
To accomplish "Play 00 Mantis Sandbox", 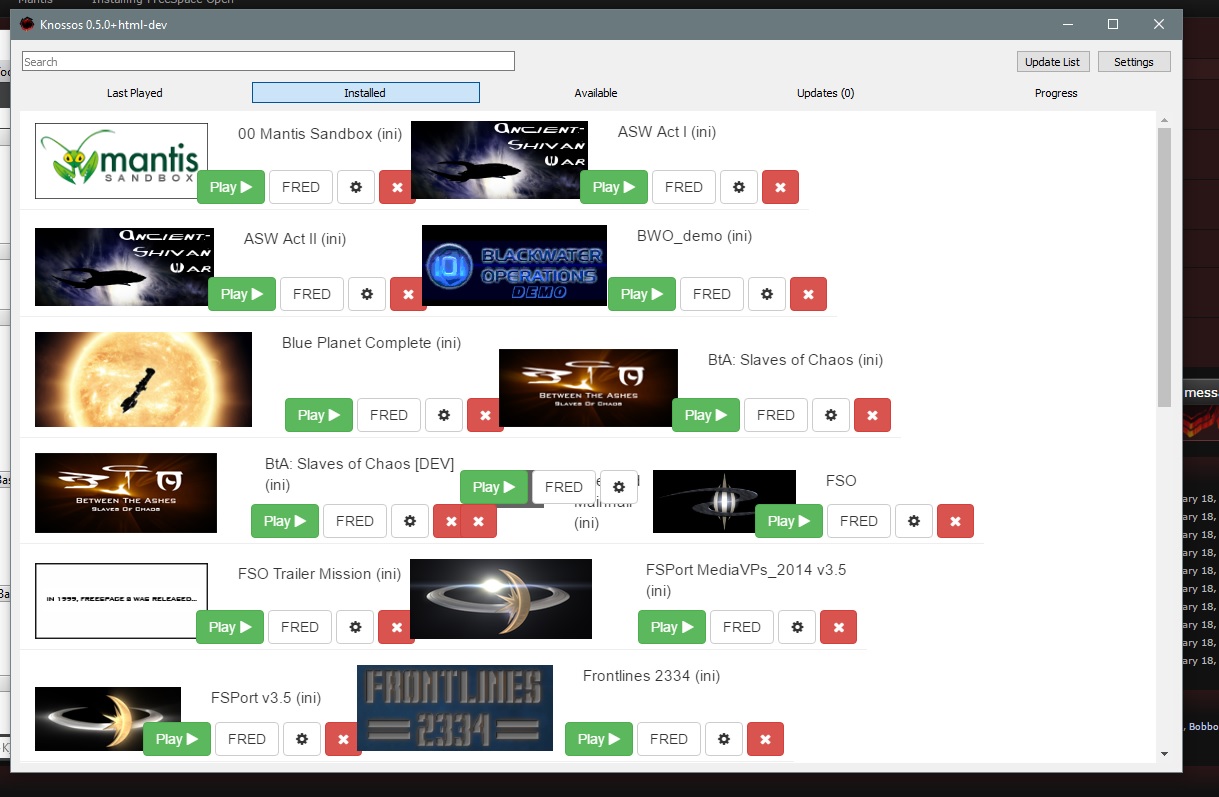I will tap(231, 187).
